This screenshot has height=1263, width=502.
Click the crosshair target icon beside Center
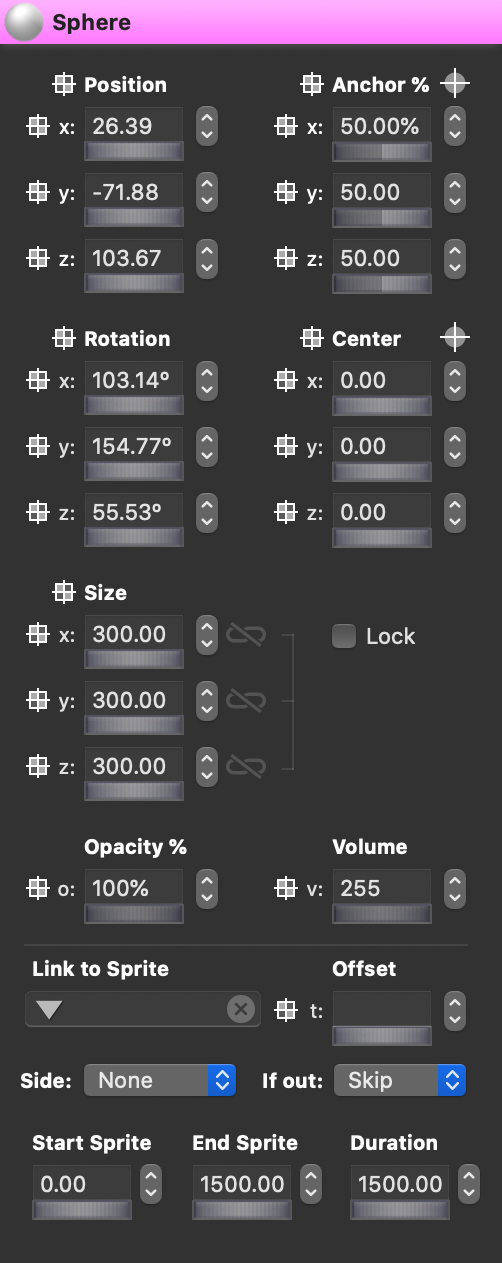tap(455, 338)
